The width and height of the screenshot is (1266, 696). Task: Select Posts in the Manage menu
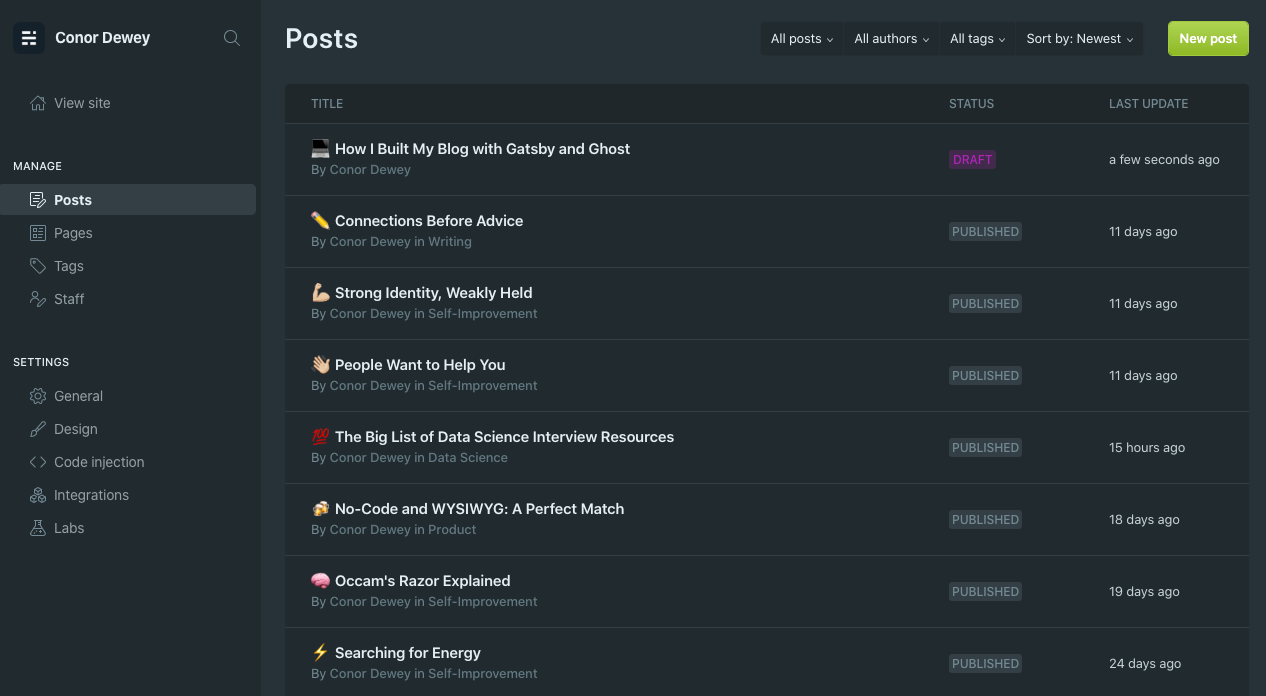pyautogui.click(x=73, y=200)
